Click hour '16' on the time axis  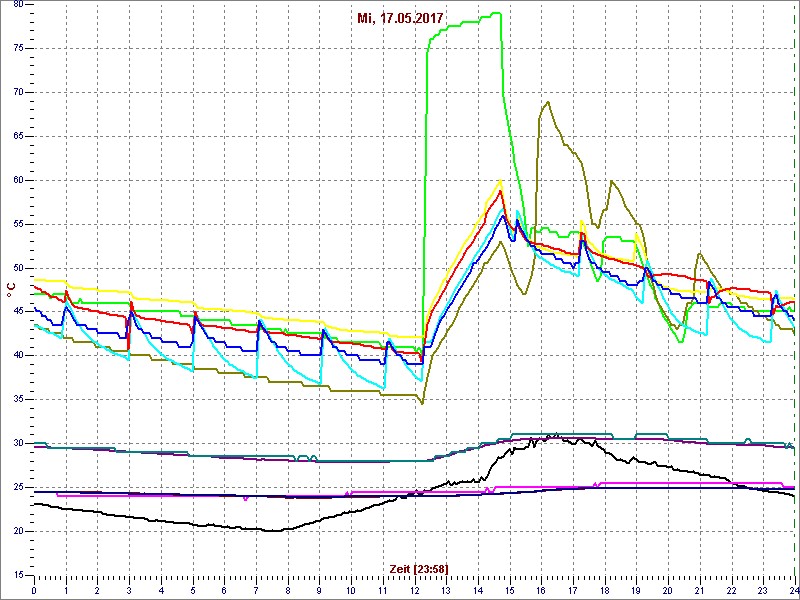click(541, 590)
